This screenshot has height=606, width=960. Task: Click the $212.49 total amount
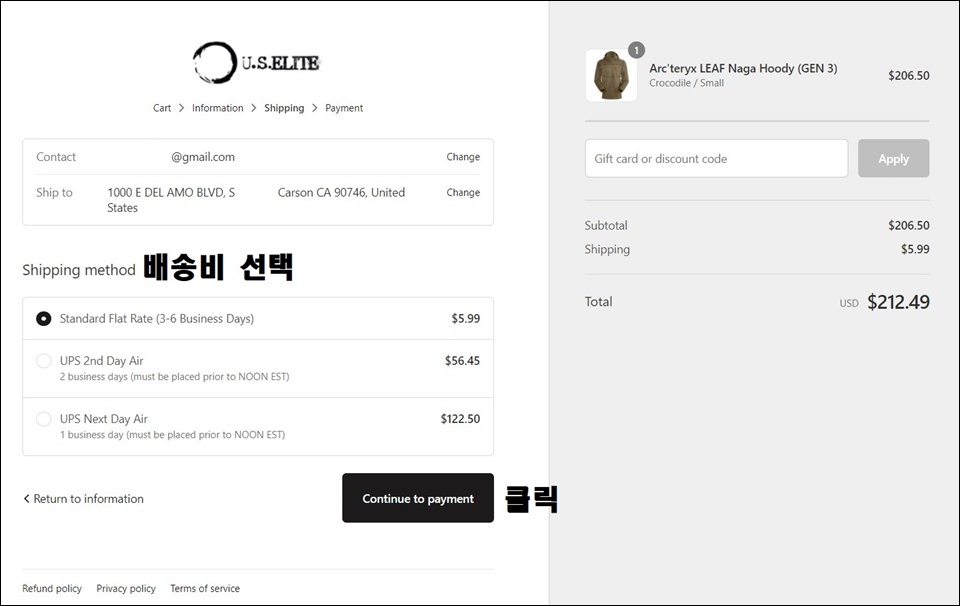coord(898,302)
